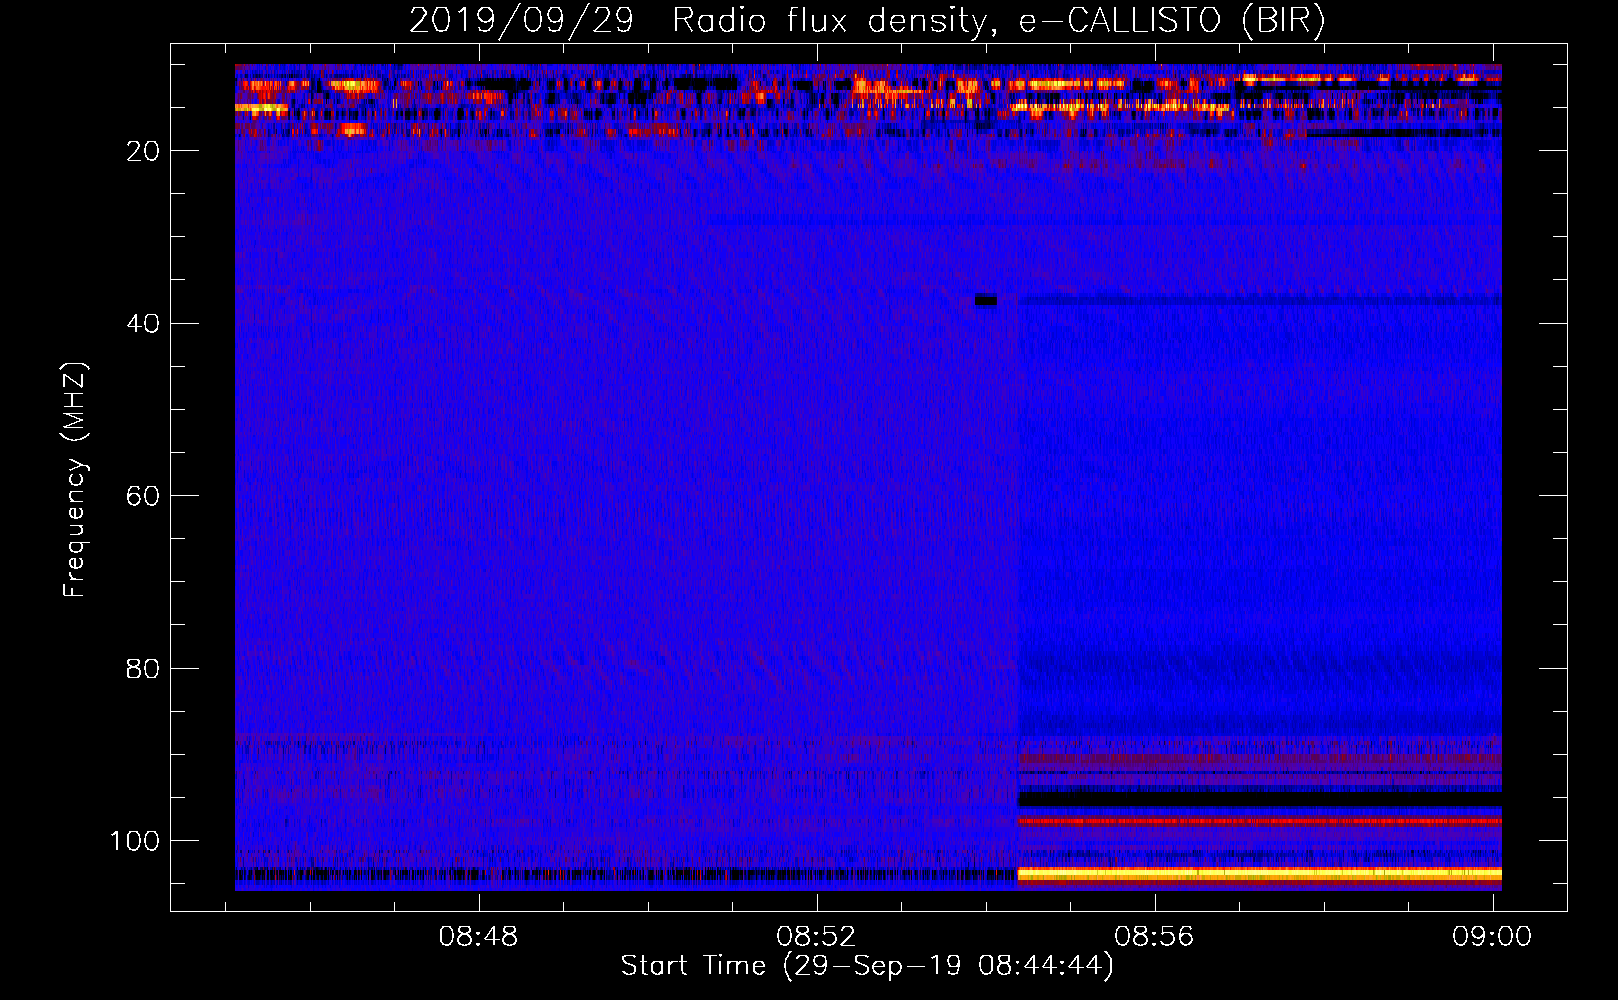Click the 'Frequency (MHZ)' axis label
The width and height of the screenshot is (1618, 1000).
point(75,480)
